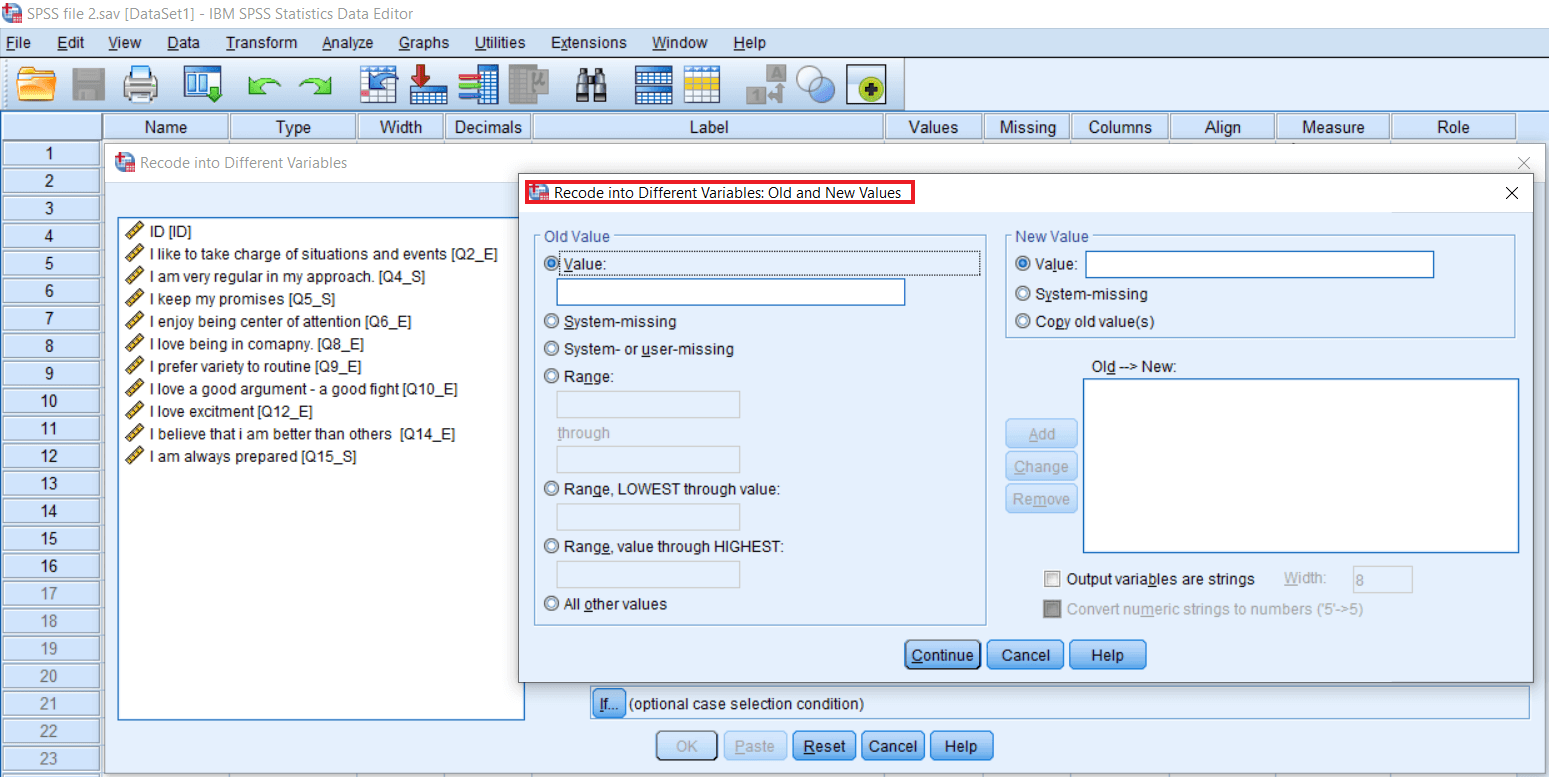Select 'I love a good argument' Q10_E variable
The height and width of the screenshot is (777, 1549).
coord(303,389)
